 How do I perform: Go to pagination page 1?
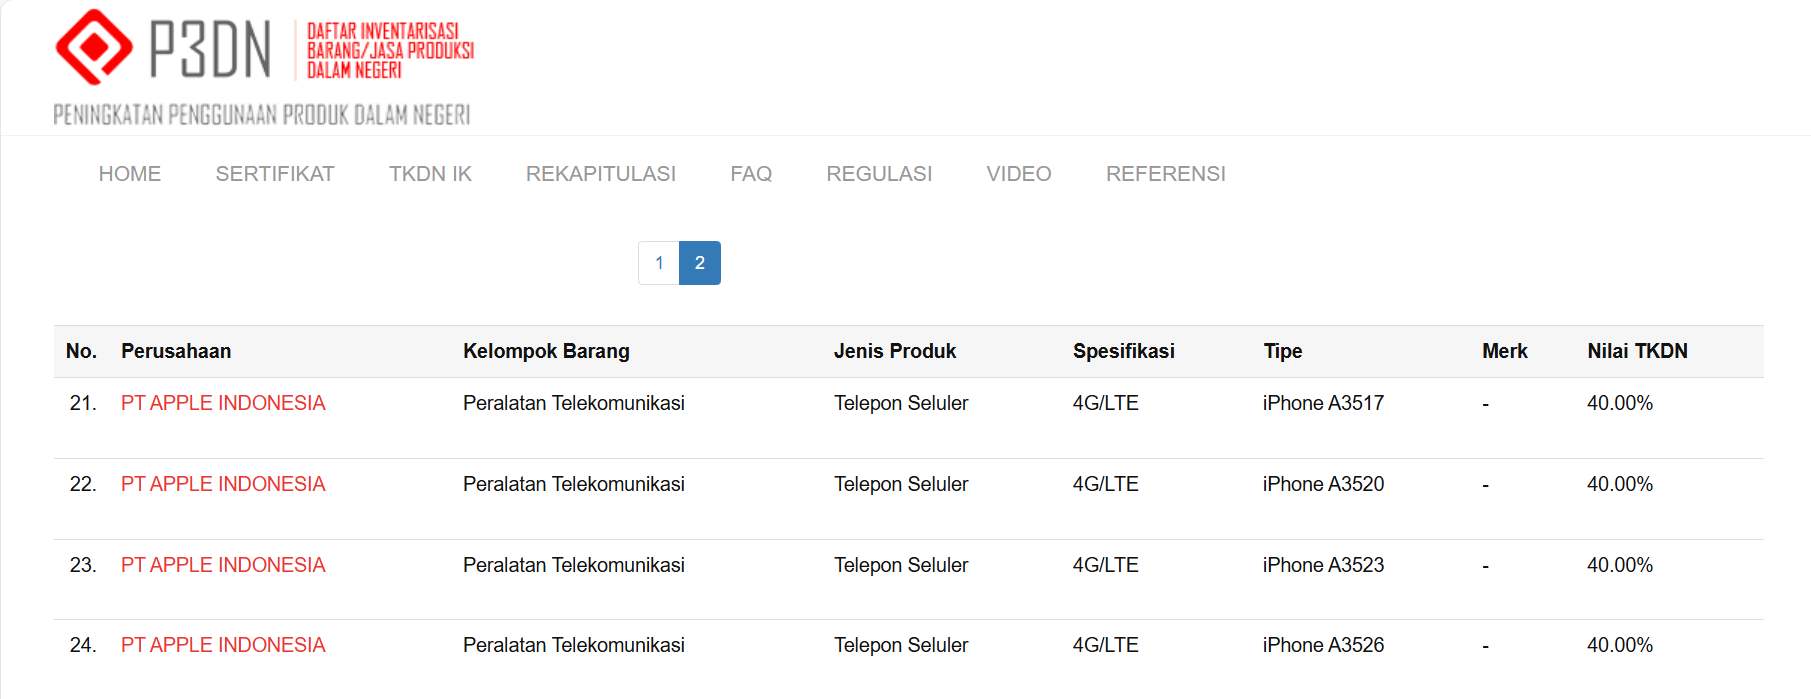659,263
